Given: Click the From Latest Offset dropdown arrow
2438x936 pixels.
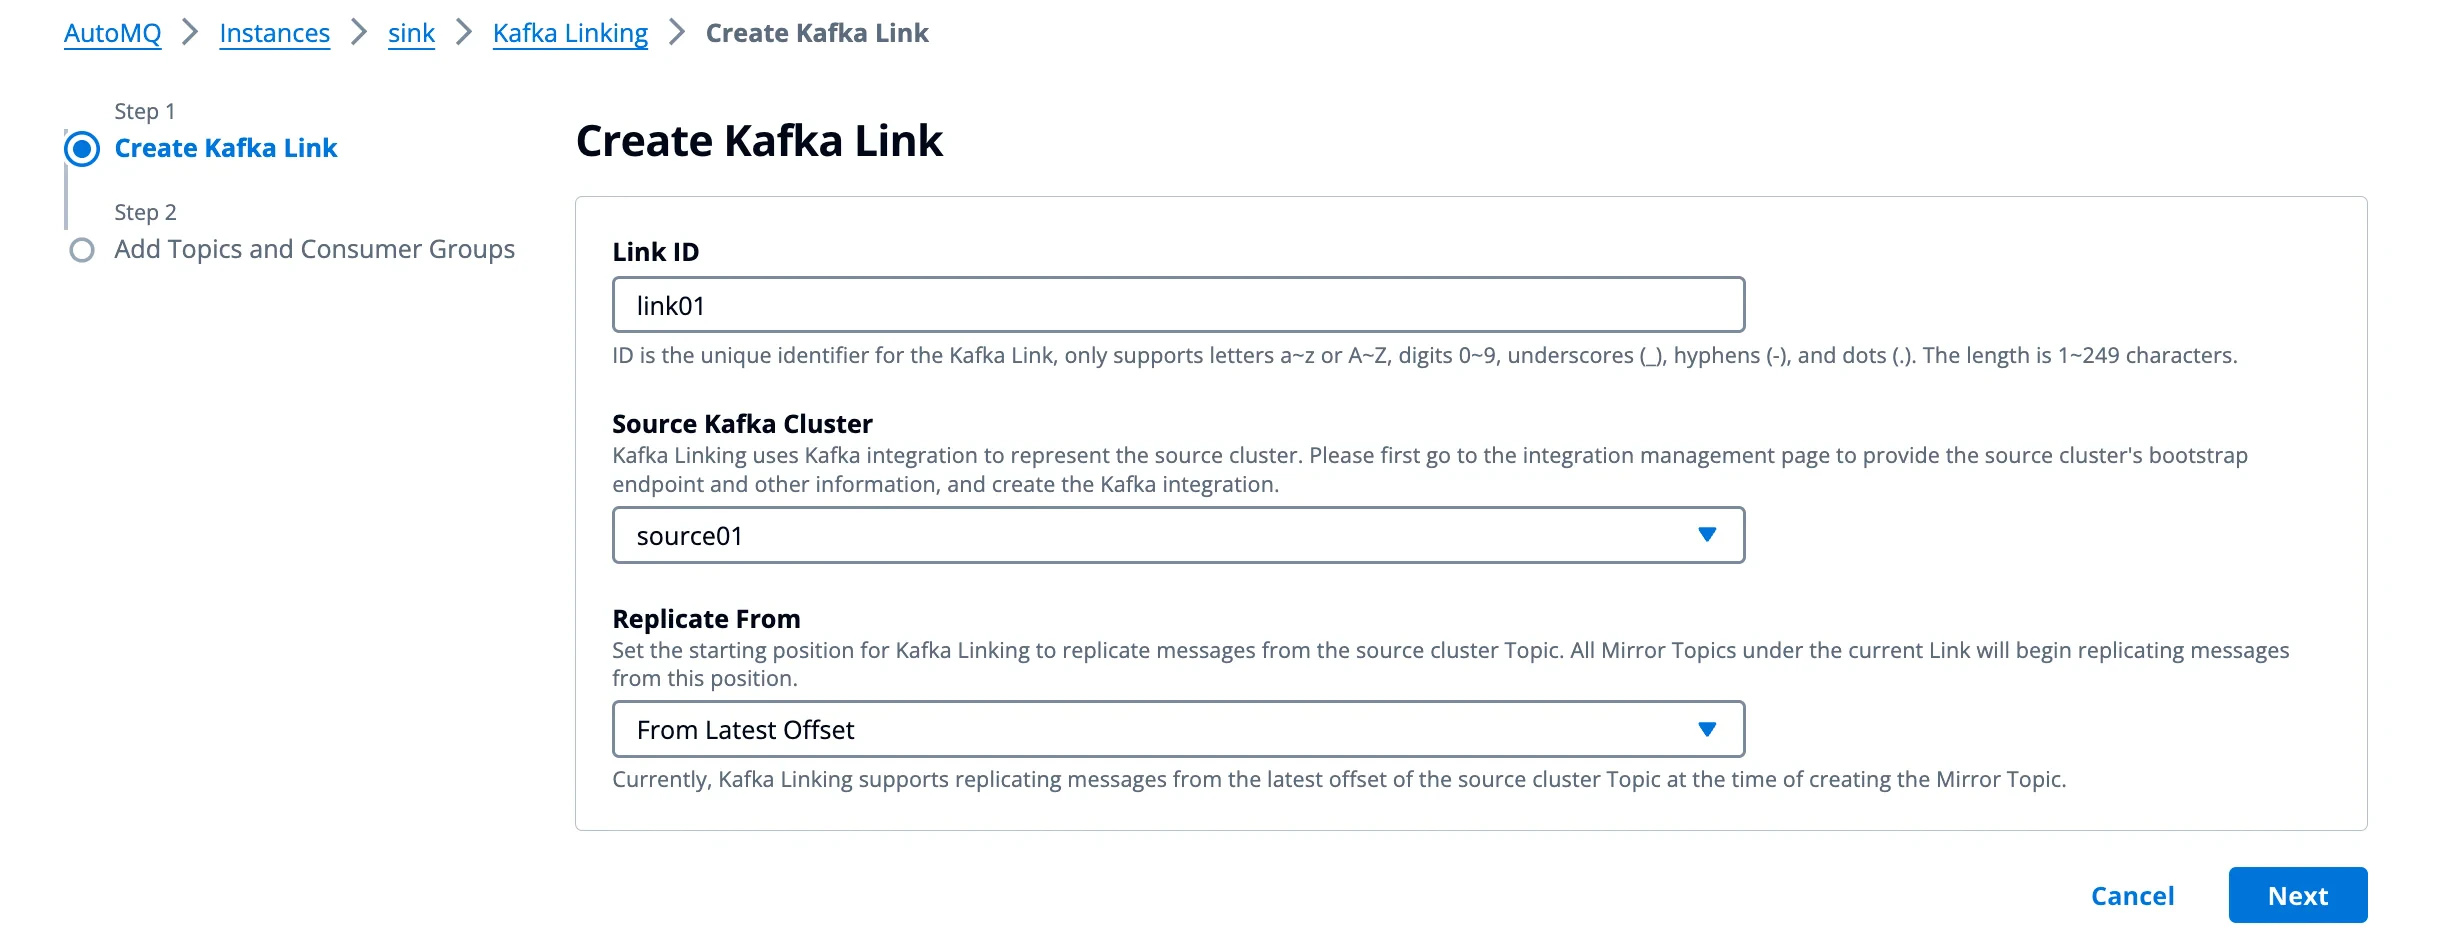Looking at the screenshot, I should coord(1707,729).
